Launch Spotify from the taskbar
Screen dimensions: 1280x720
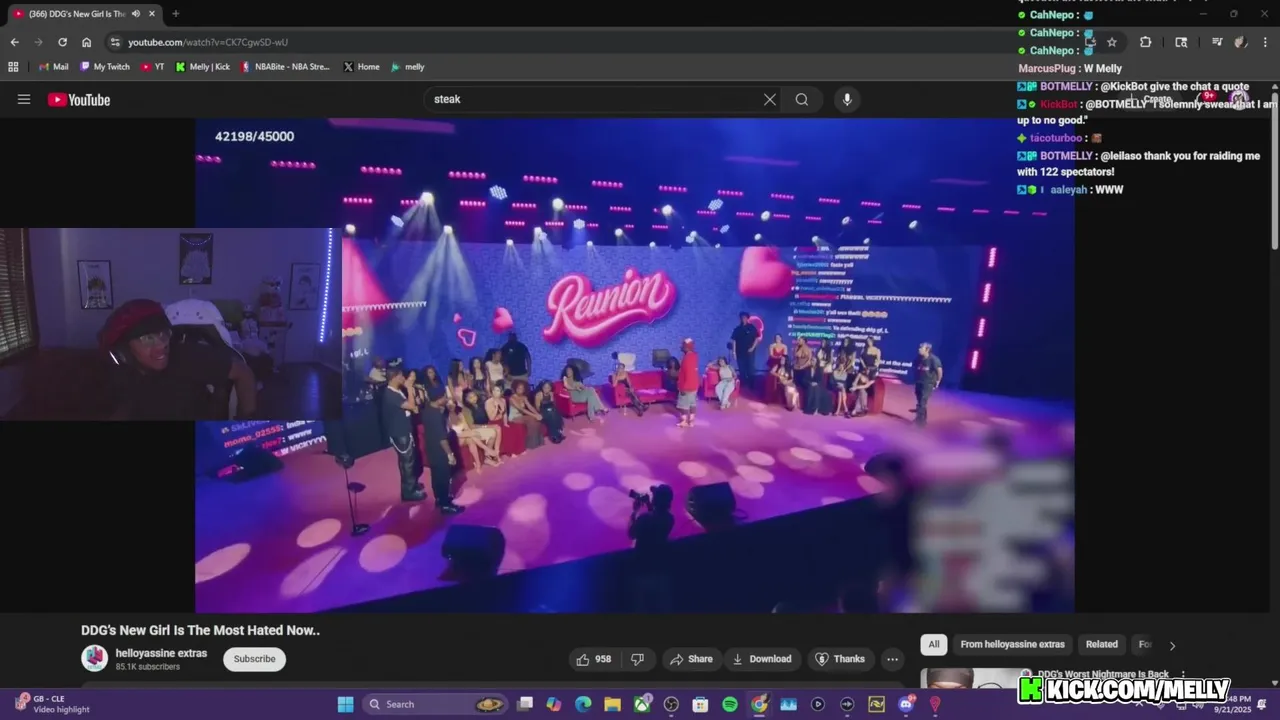coord(730,704)
